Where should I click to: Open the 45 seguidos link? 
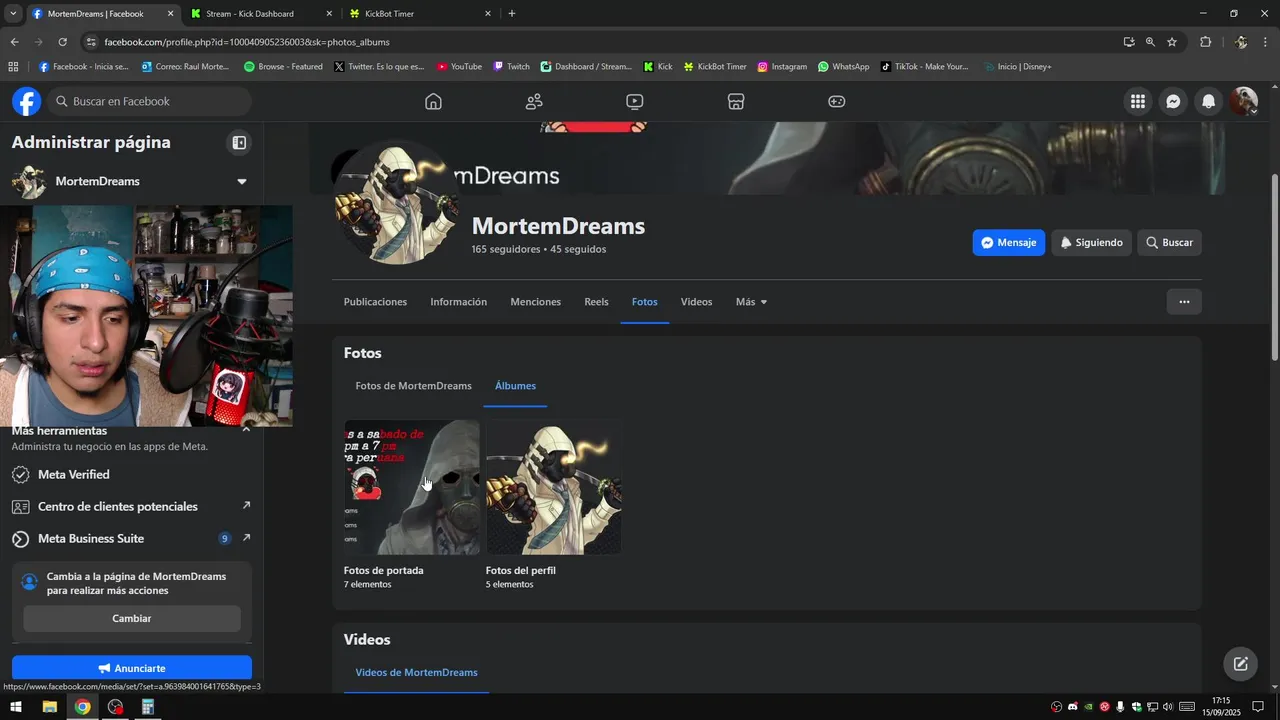click(578, 250)
